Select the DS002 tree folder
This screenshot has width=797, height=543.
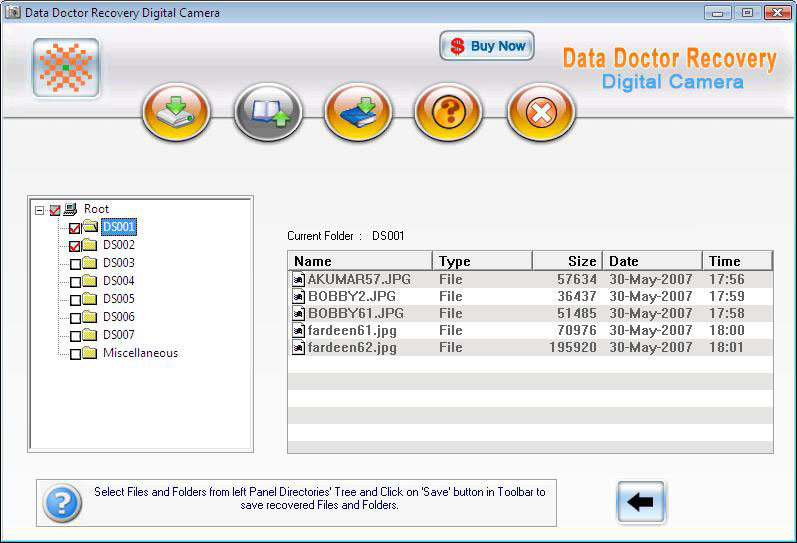[119, 245]
